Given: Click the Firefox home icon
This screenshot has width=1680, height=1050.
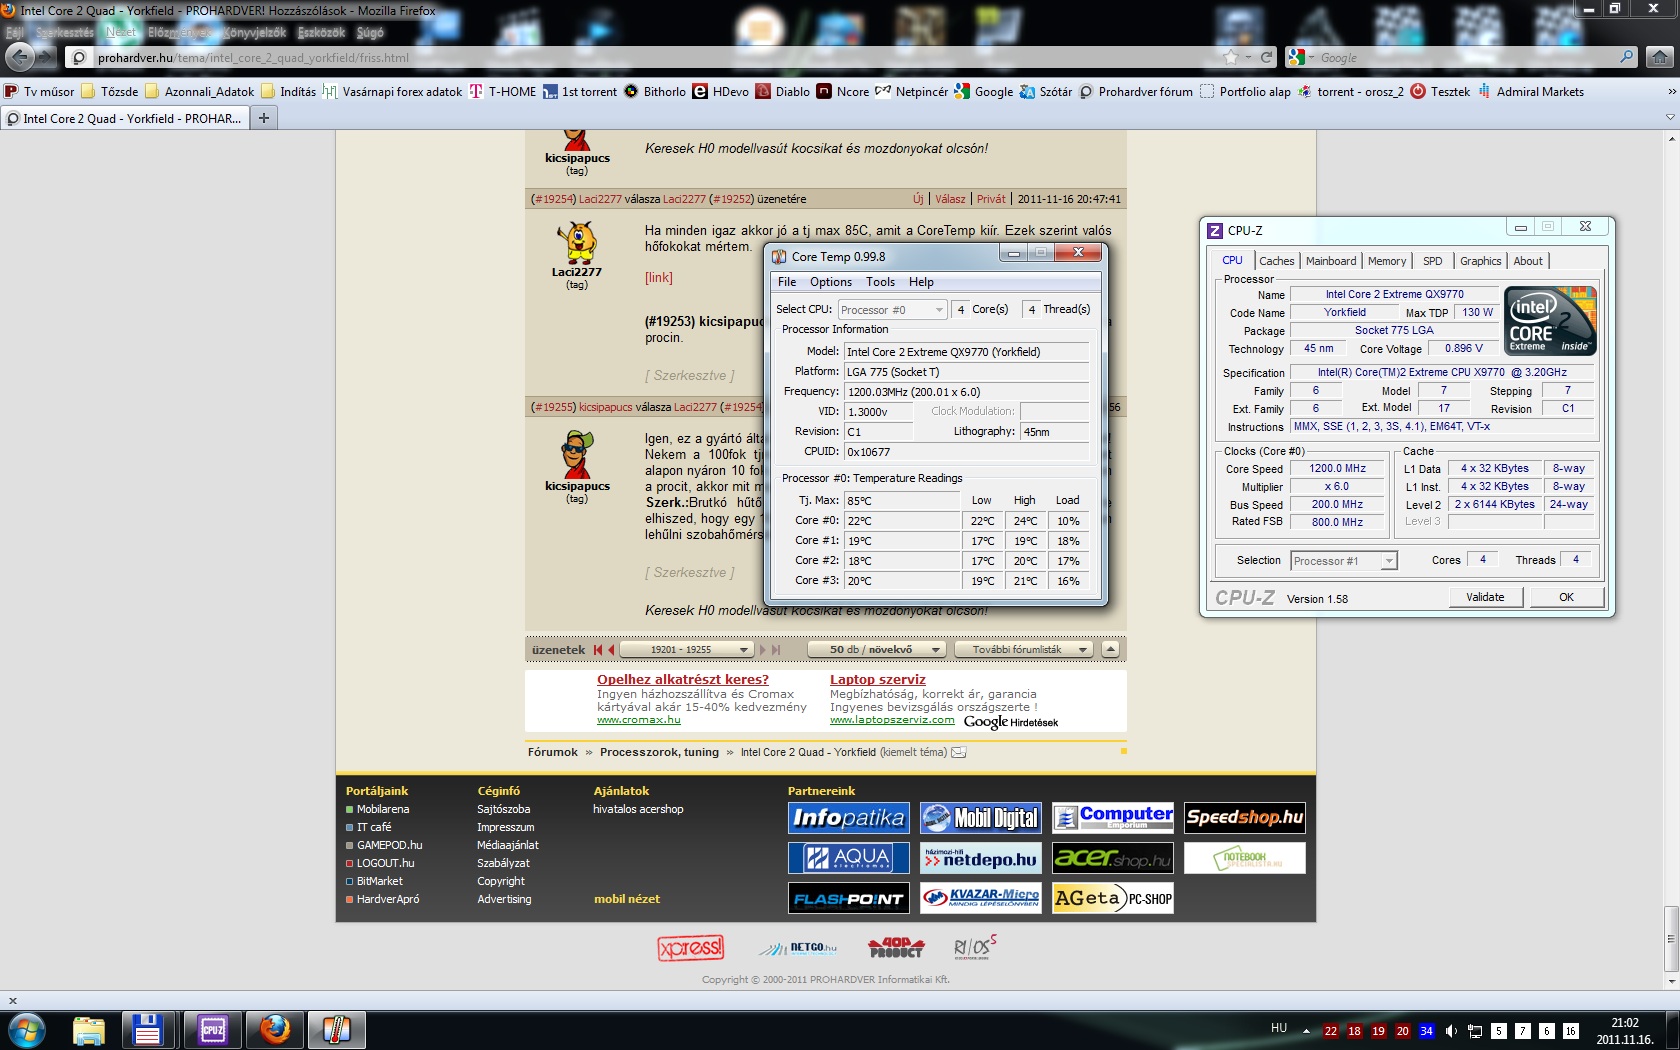Looking at the screenshot, I should 1660,57.
